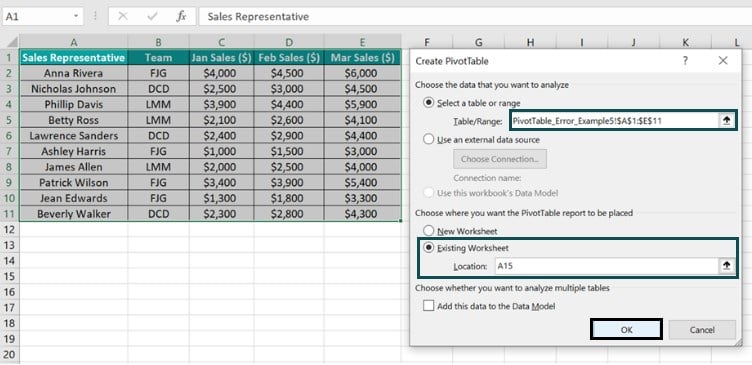Image resolution: width=752 pixels, height=365 pixels.
Task: Click the Insert Function fx icon
Action: click(x=181, y=16)
